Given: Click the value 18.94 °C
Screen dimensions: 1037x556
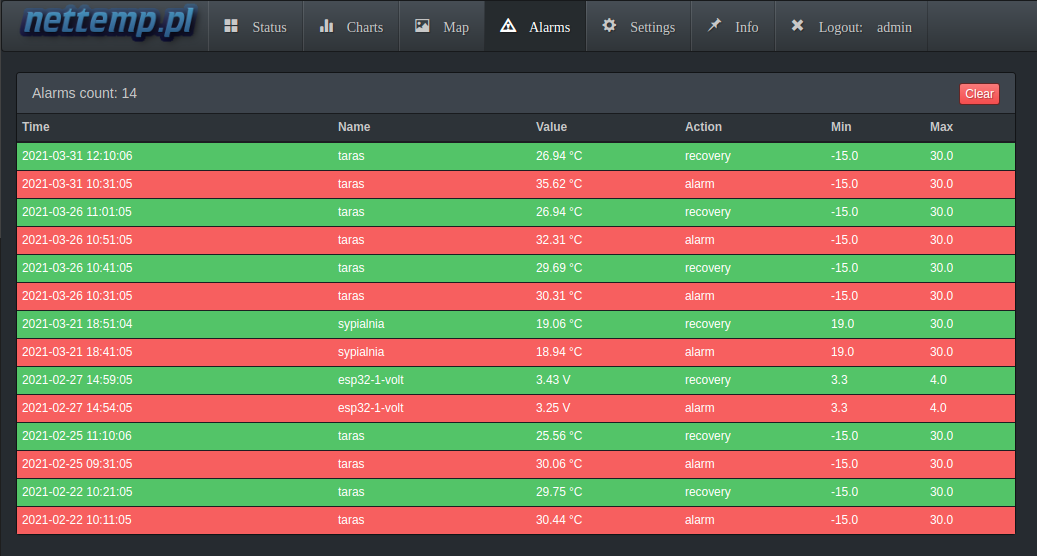Looking at the screenshot, I should (x=559, y=352).
